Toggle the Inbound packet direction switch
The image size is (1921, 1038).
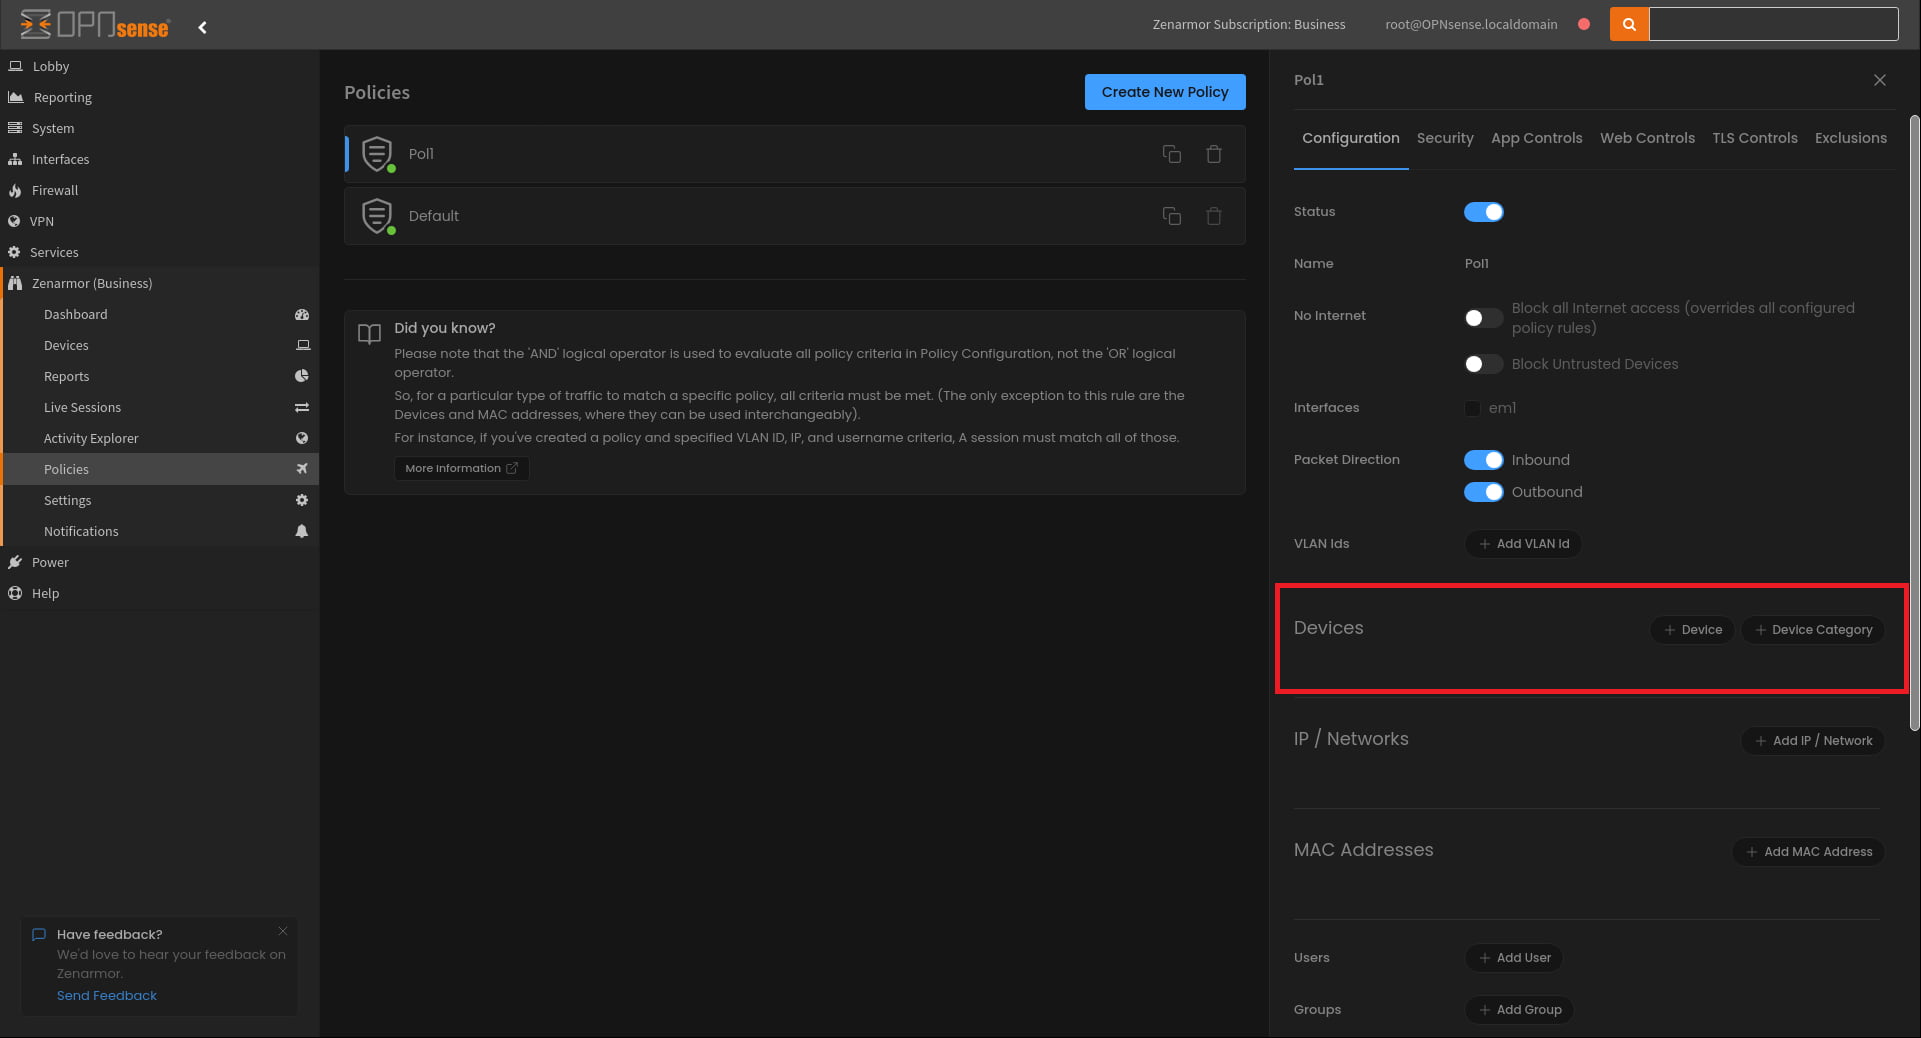pyautogui.click(x=1484, y=460)
